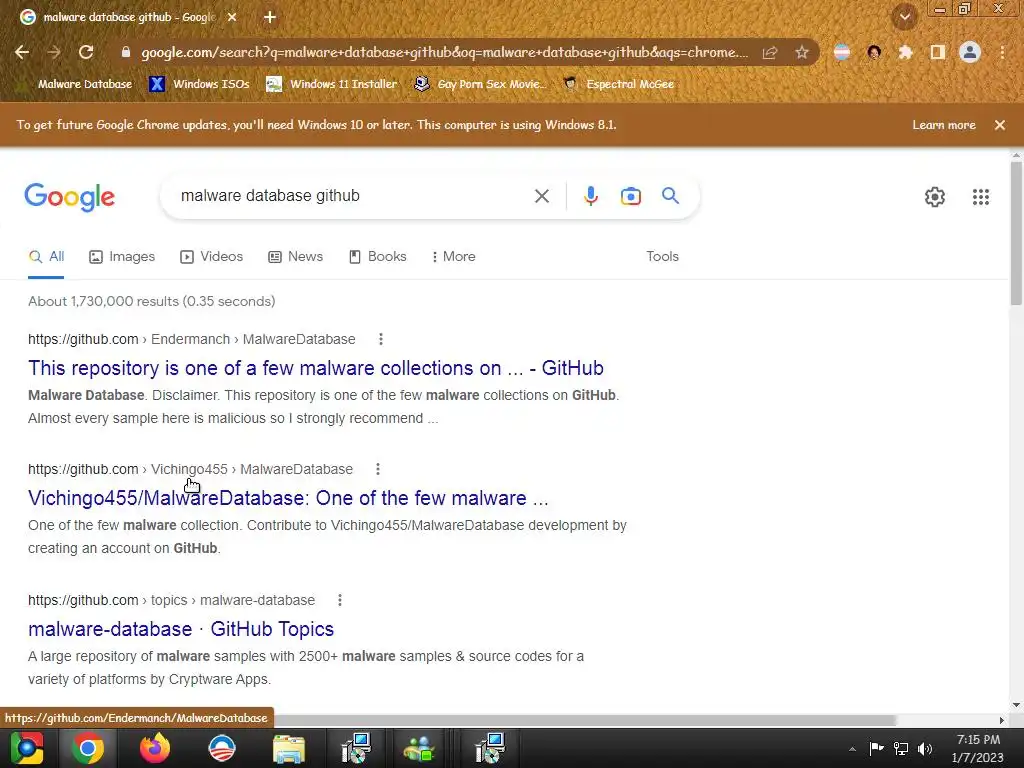
Task: Click the horizontal scrollbar at bottom
Action: [x=584, y=720]
